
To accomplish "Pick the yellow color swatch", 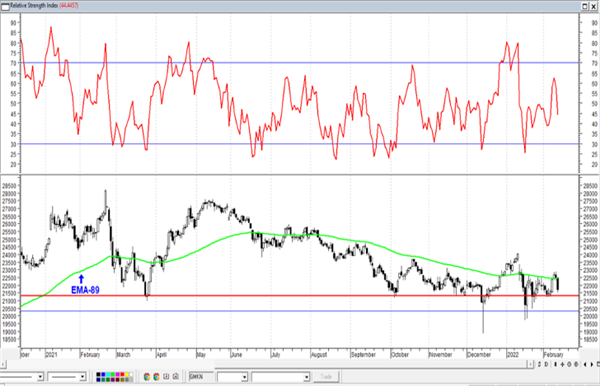I will [127, 375].
